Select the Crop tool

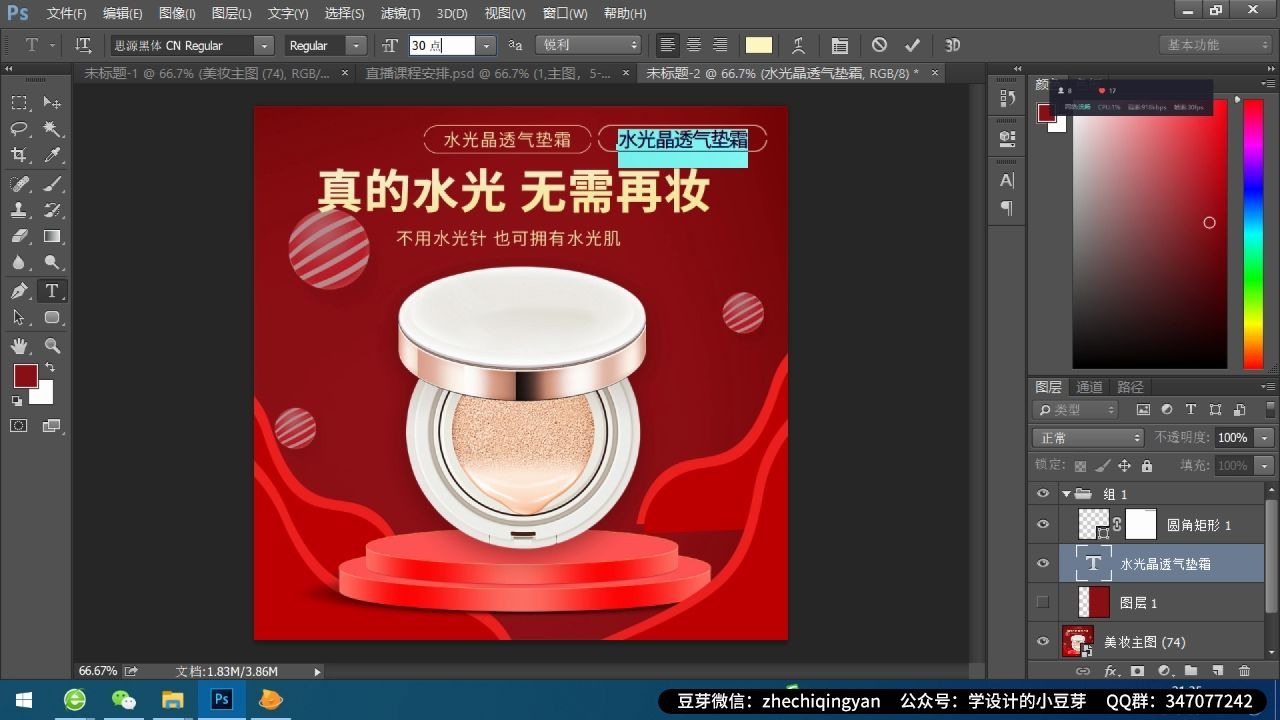click(19, 155)
